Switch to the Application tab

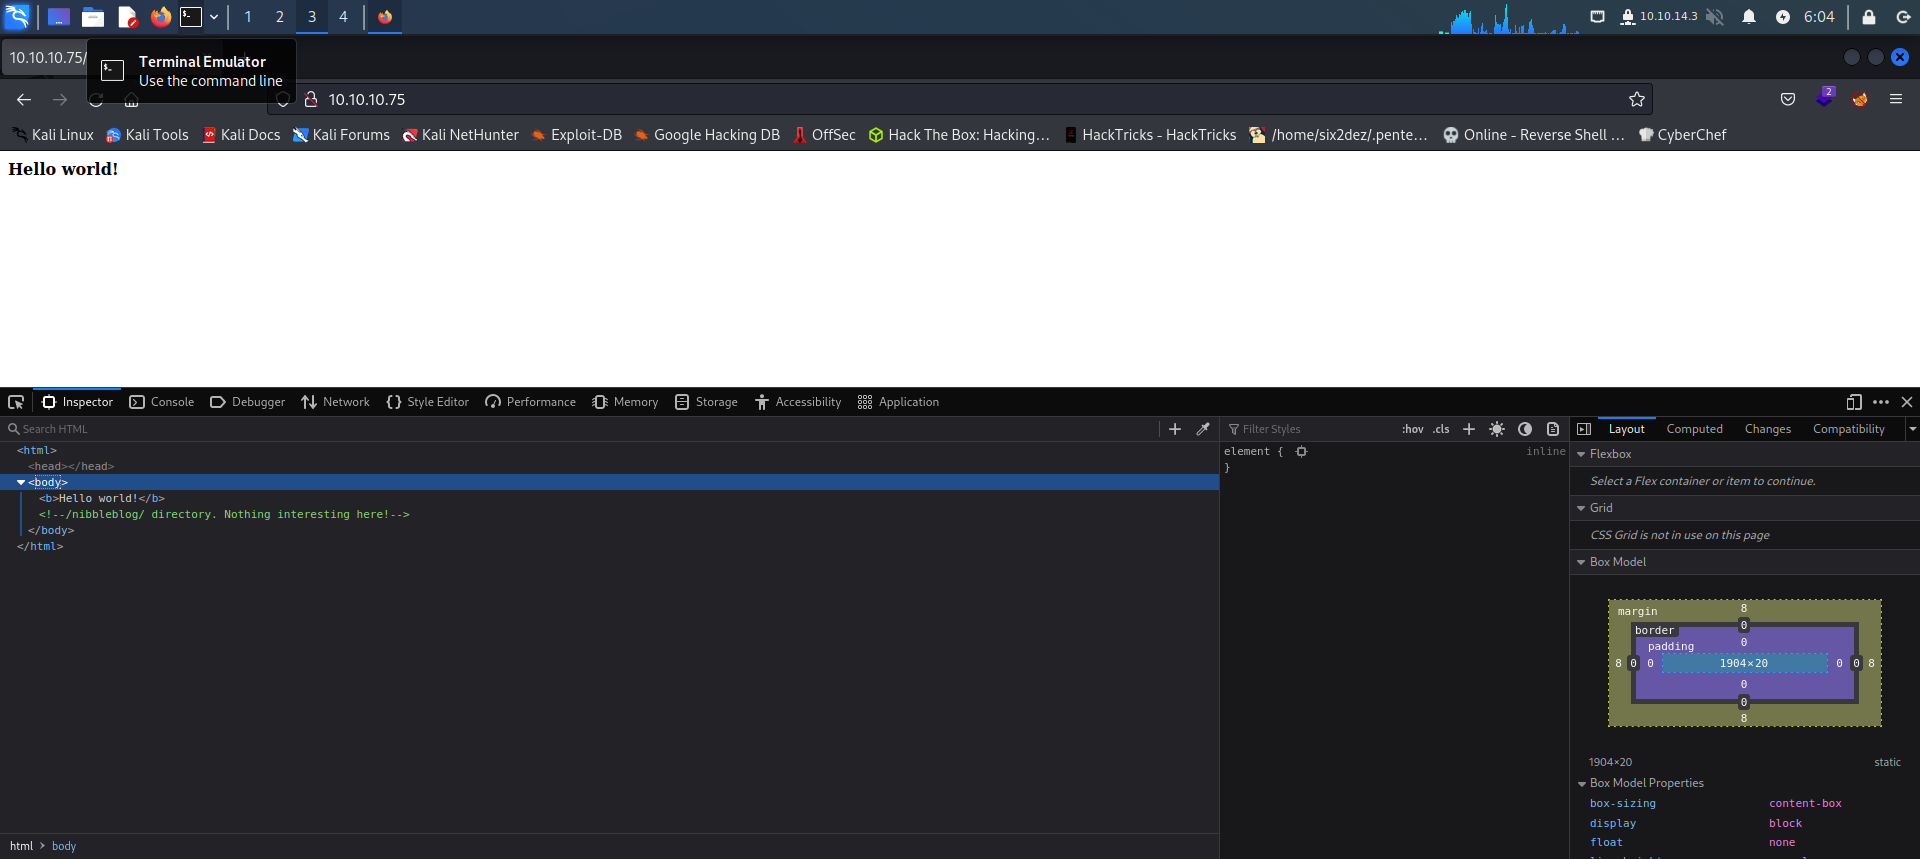coord(898,402)
